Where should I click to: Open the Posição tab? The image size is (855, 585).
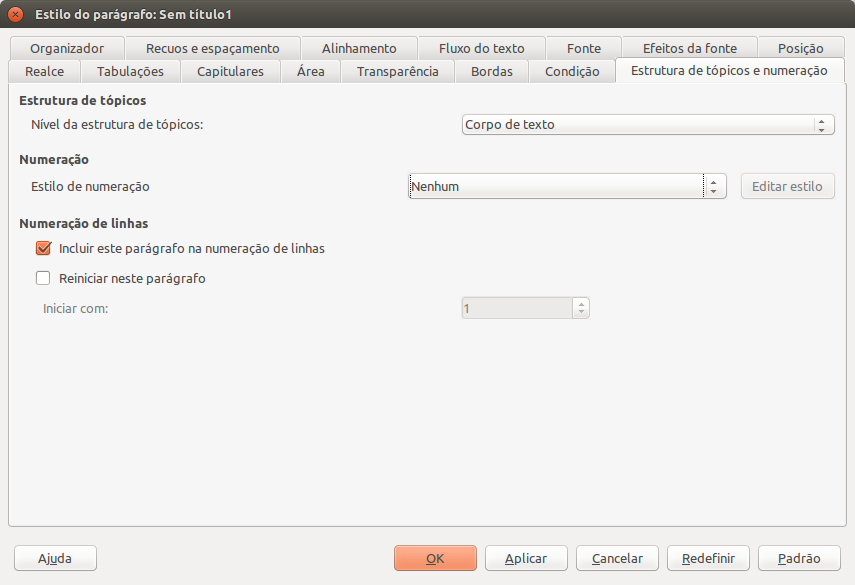click(800, 49)
